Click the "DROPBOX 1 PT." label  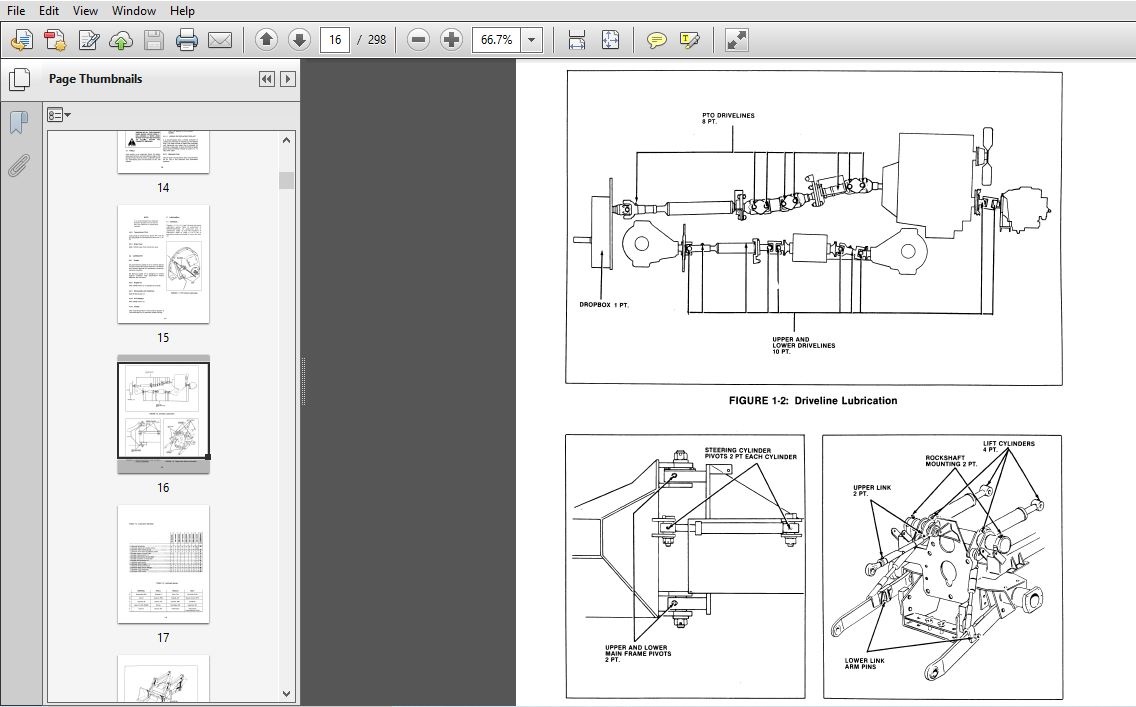[x=604, y=305]
